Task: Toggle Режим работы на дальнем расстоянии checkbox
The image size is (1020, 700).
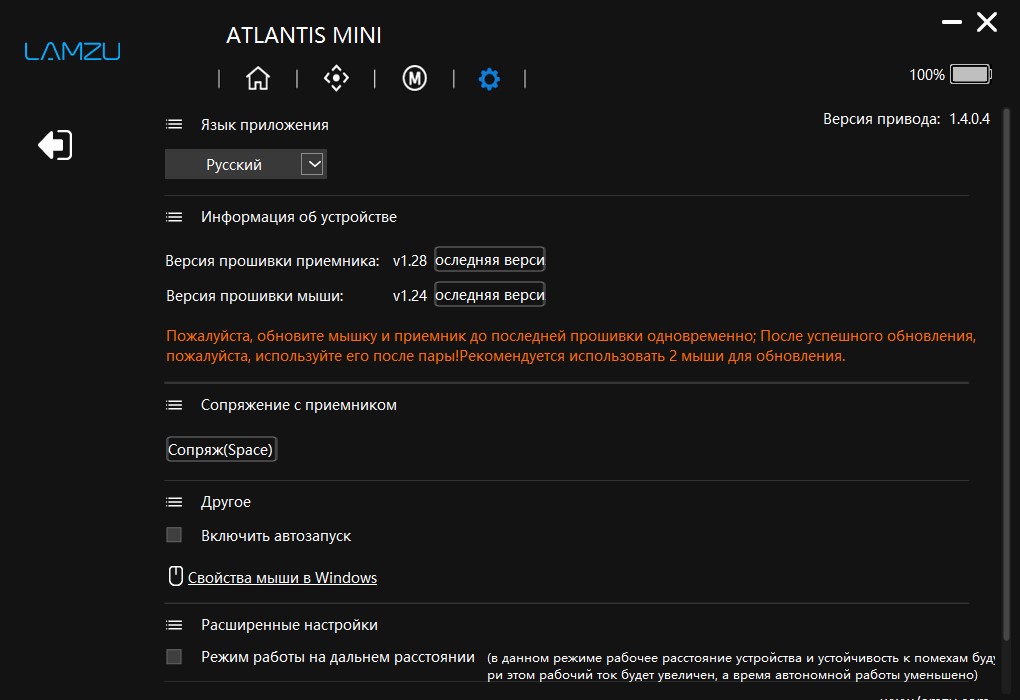Action: [174, 656]
